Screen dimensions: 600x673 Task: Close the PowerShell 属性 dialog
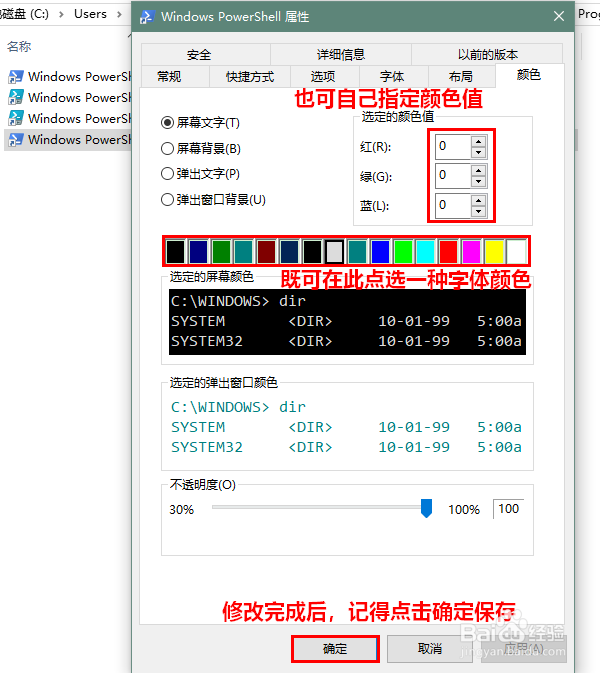[559, 16]
